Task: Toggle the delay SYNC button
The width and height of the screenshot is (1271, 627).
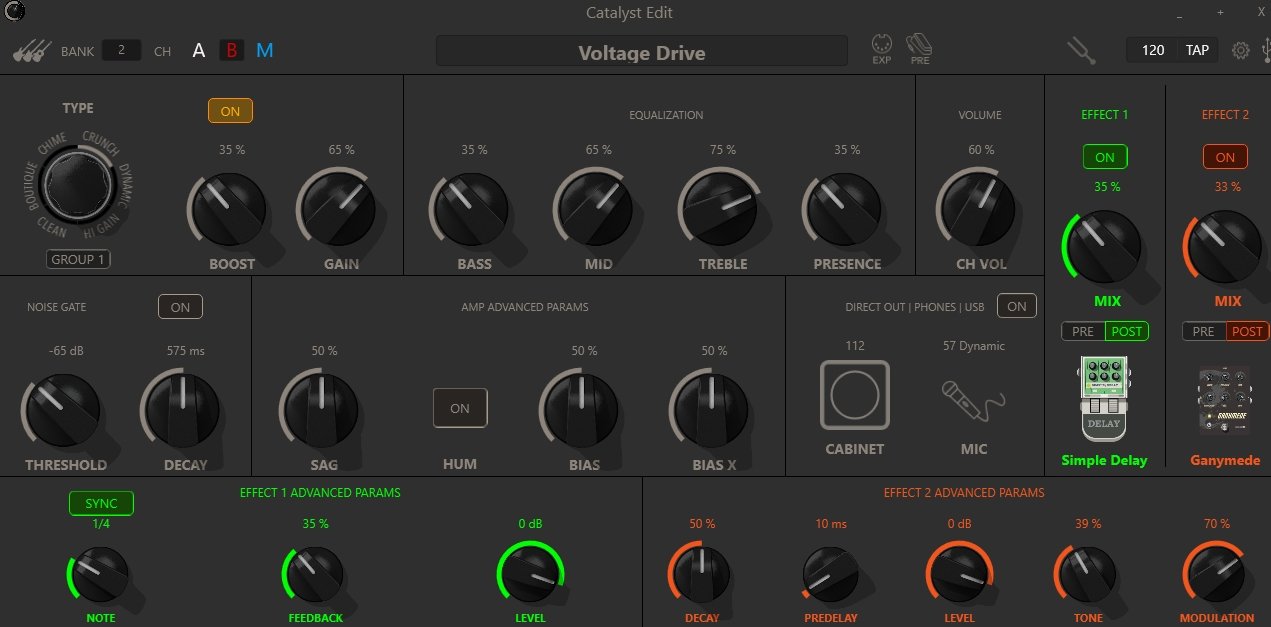Action: tap(101, 503)
